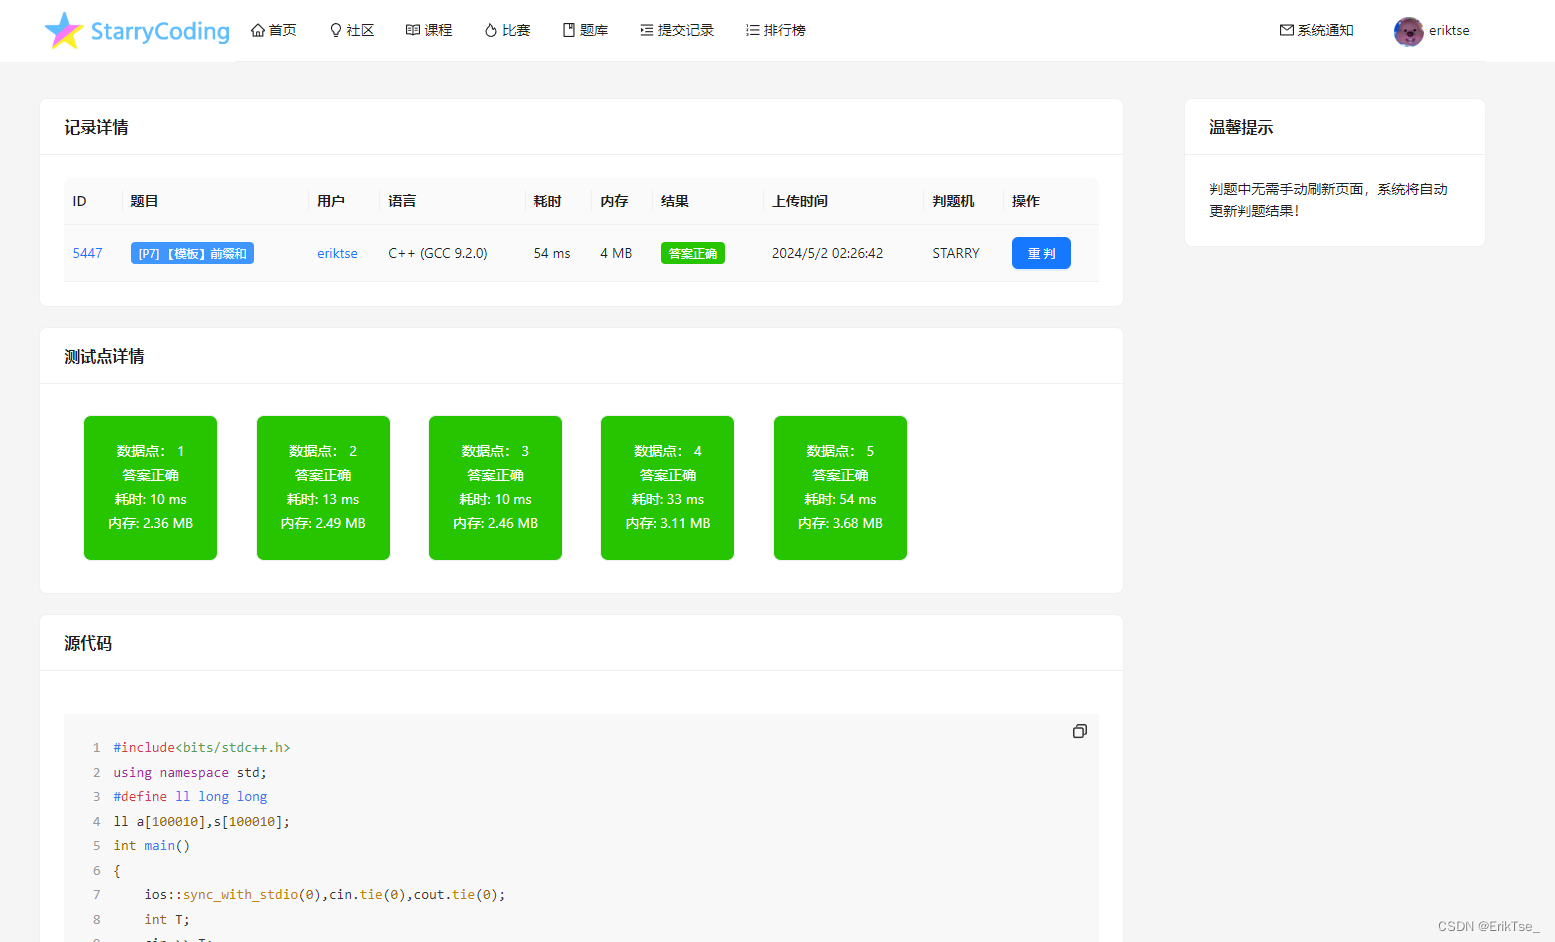The image size is (1555, 942).
Task: Click the 语言 column header
Action: [402, 201]
